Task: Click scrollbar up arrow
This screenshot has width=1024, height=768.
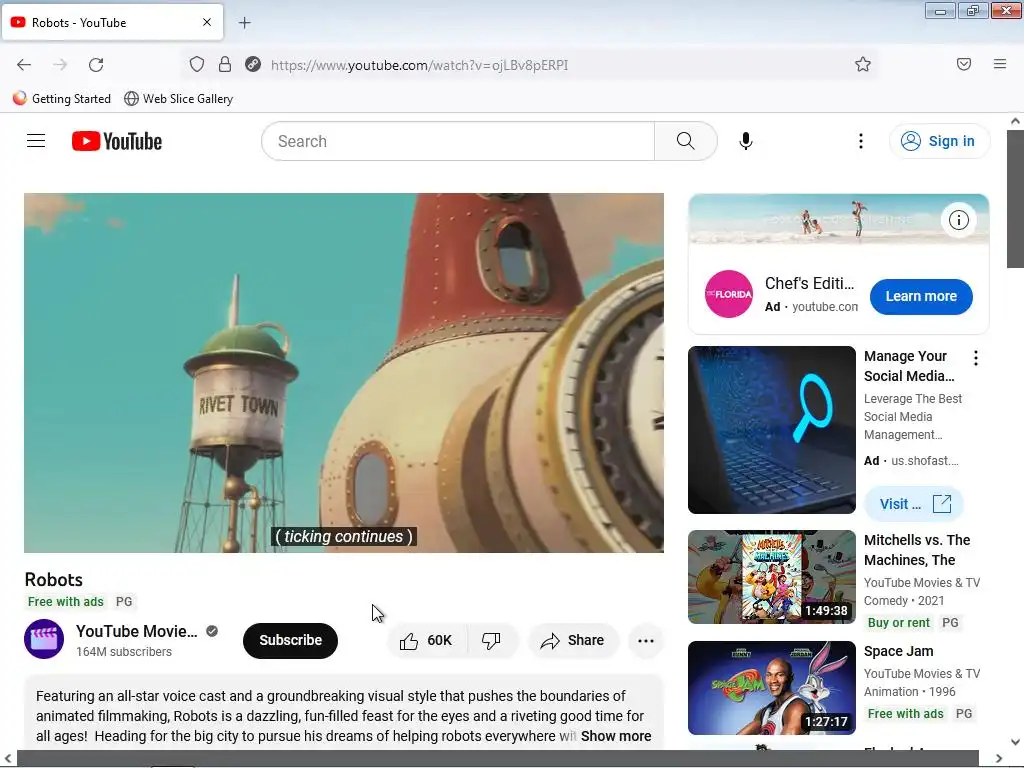Action: point(1015,121)
